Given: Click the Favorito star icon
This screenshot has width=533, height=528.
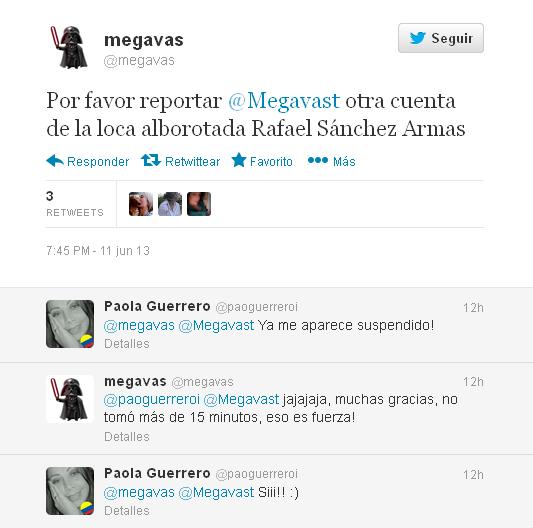Looking at the screenshot, I should point(239,160).
